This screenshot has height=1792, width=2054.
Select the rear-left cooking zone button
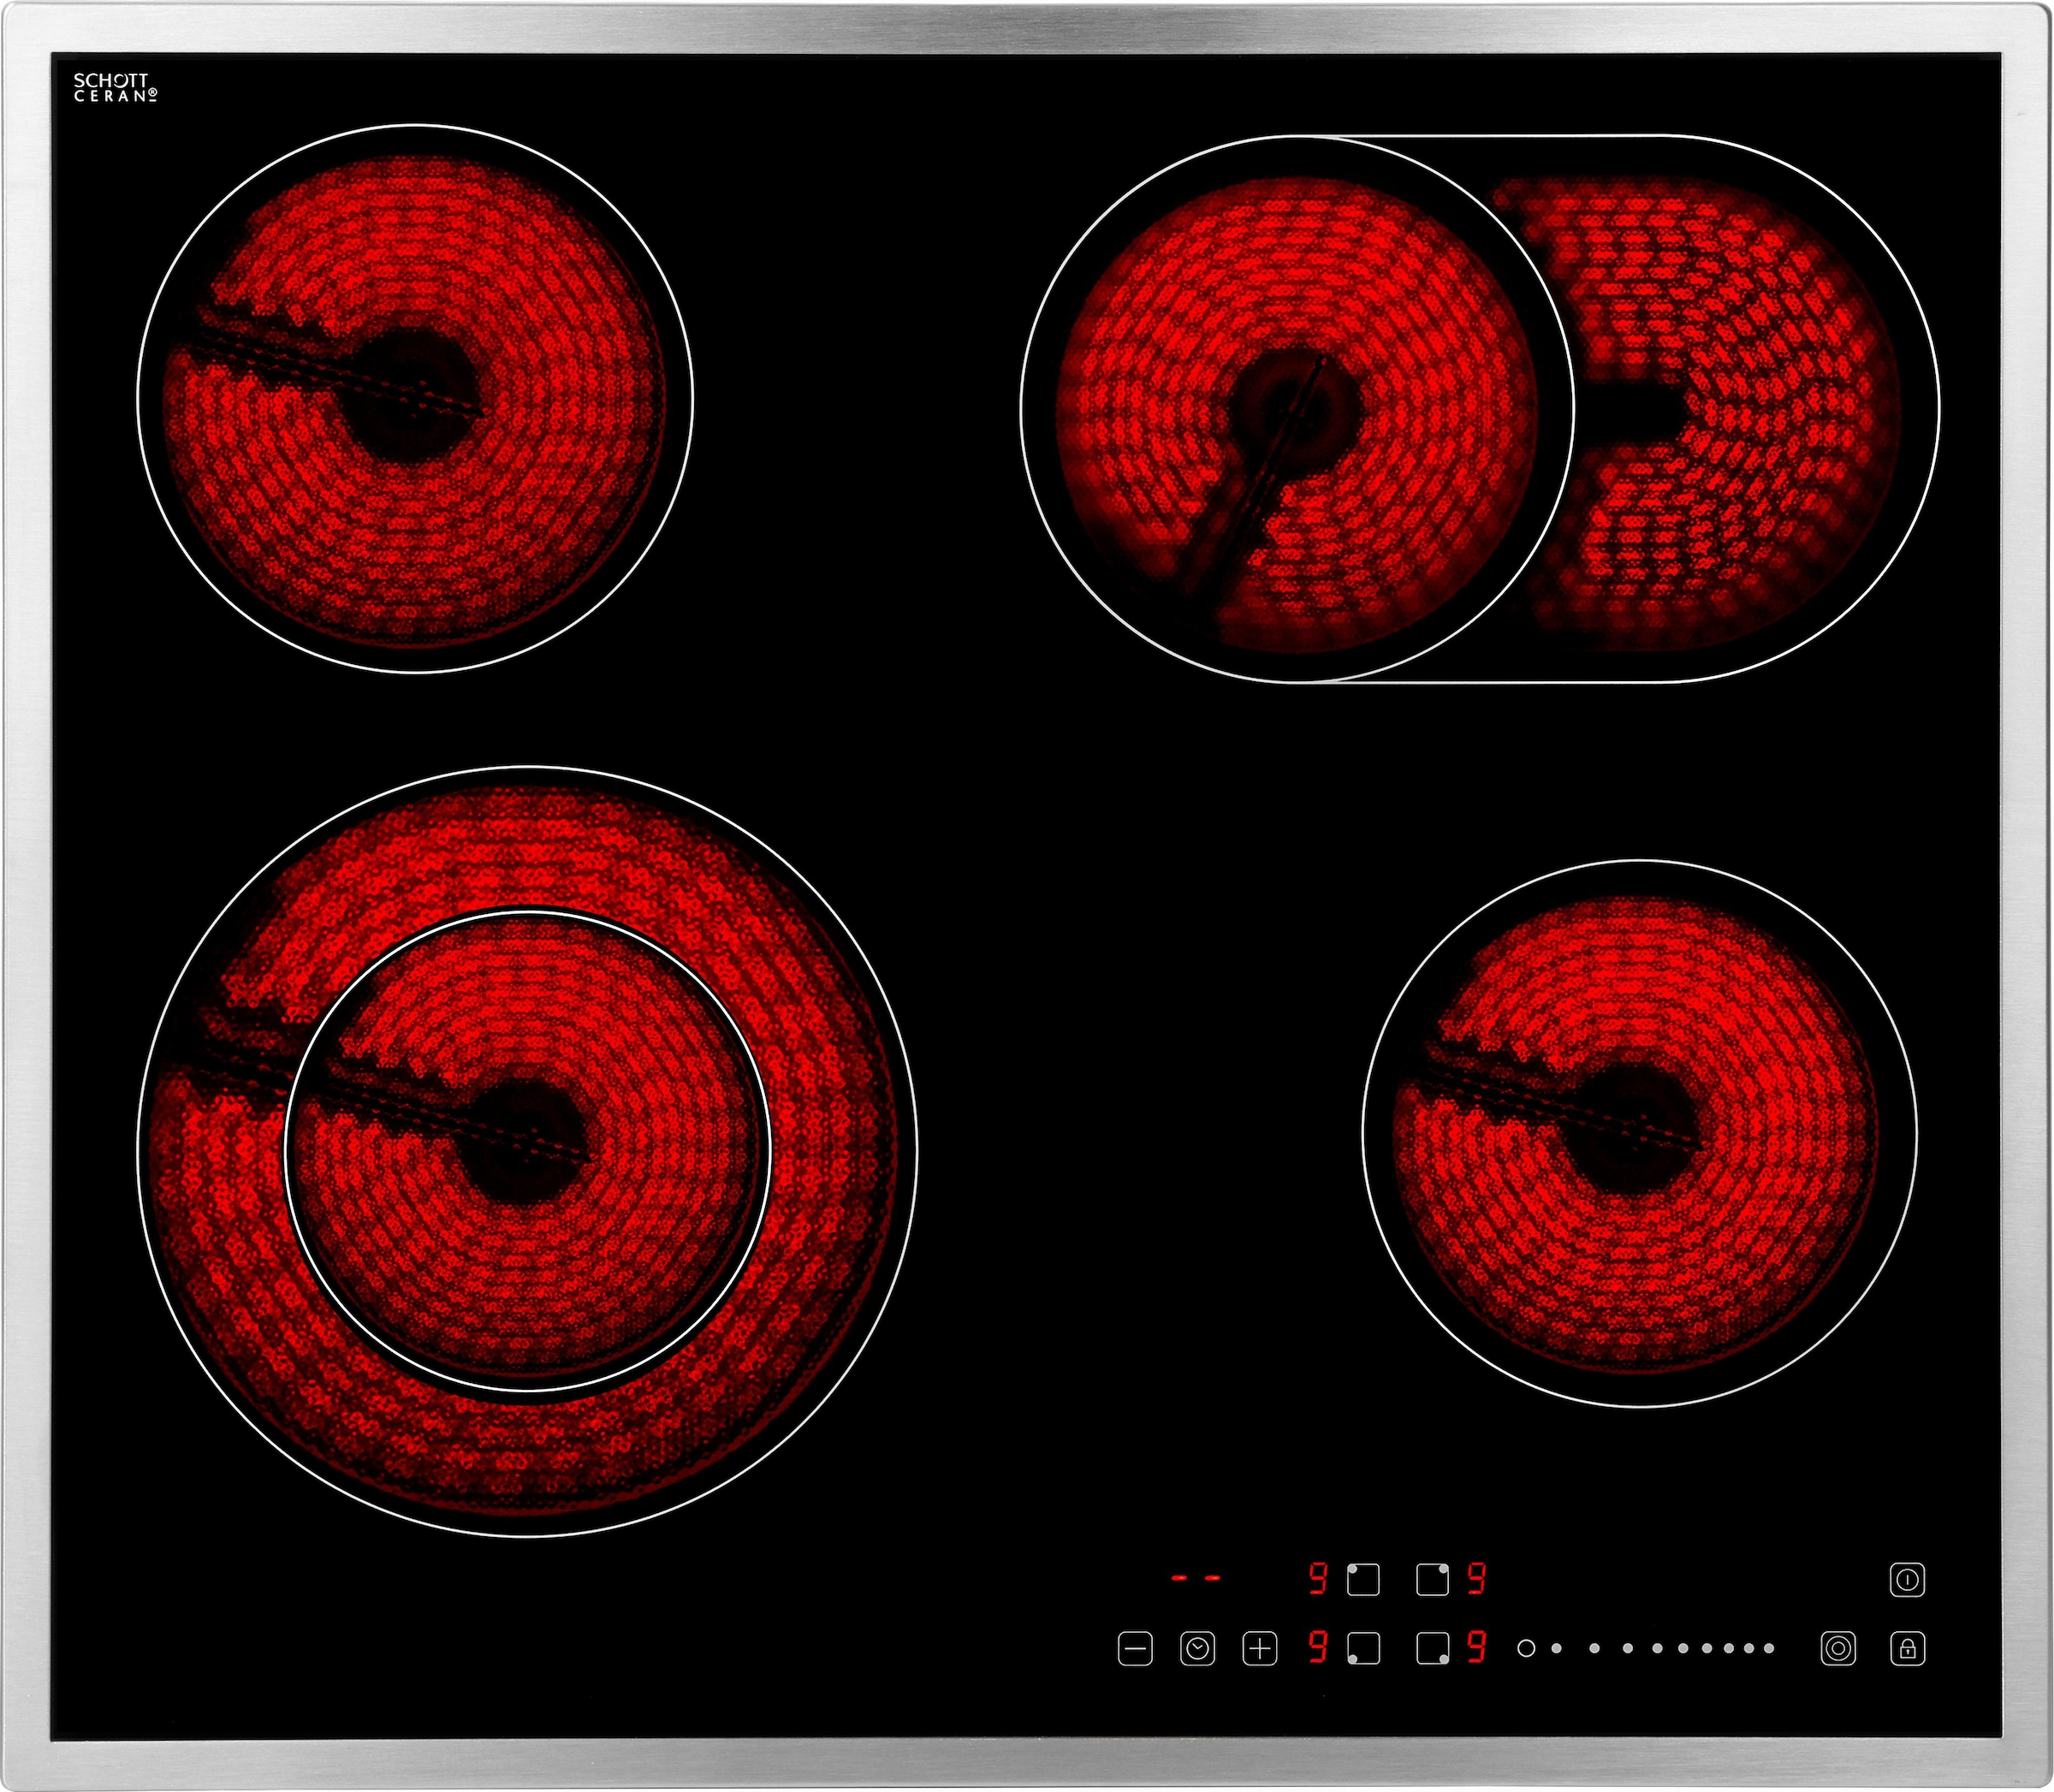[x=1363, y=1579]
